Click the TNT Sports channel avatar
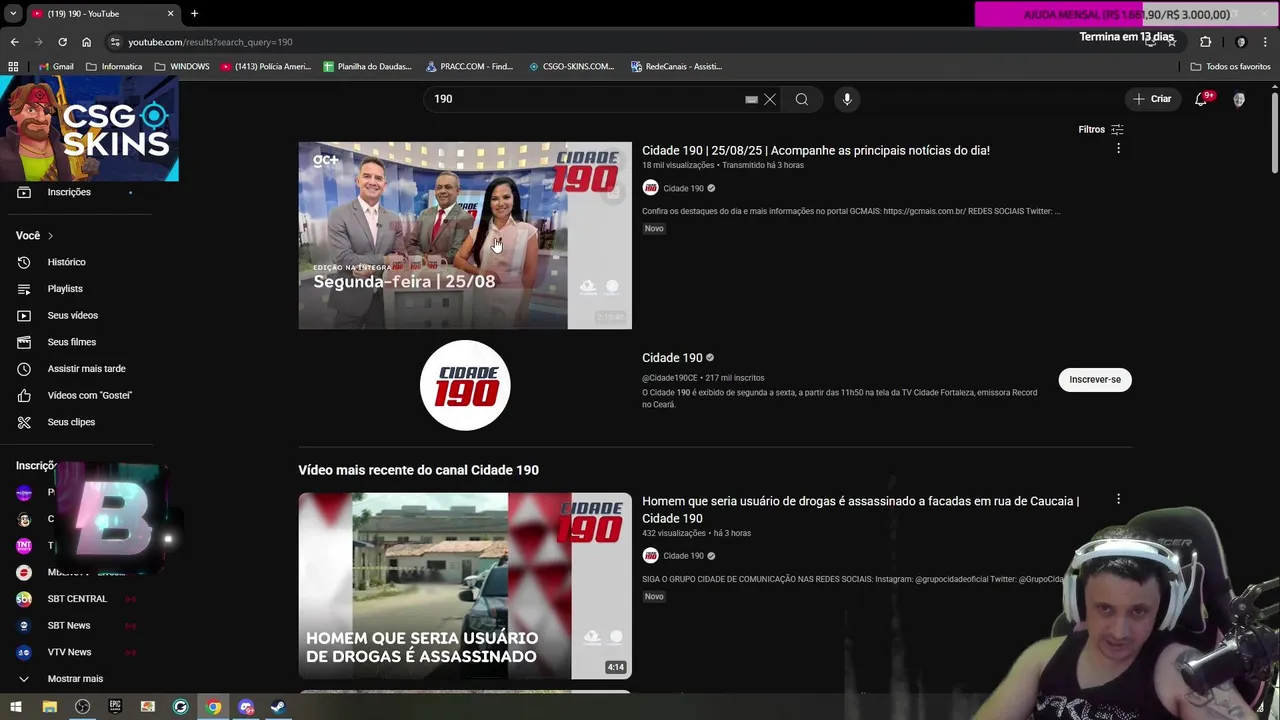 coord(24,546)
